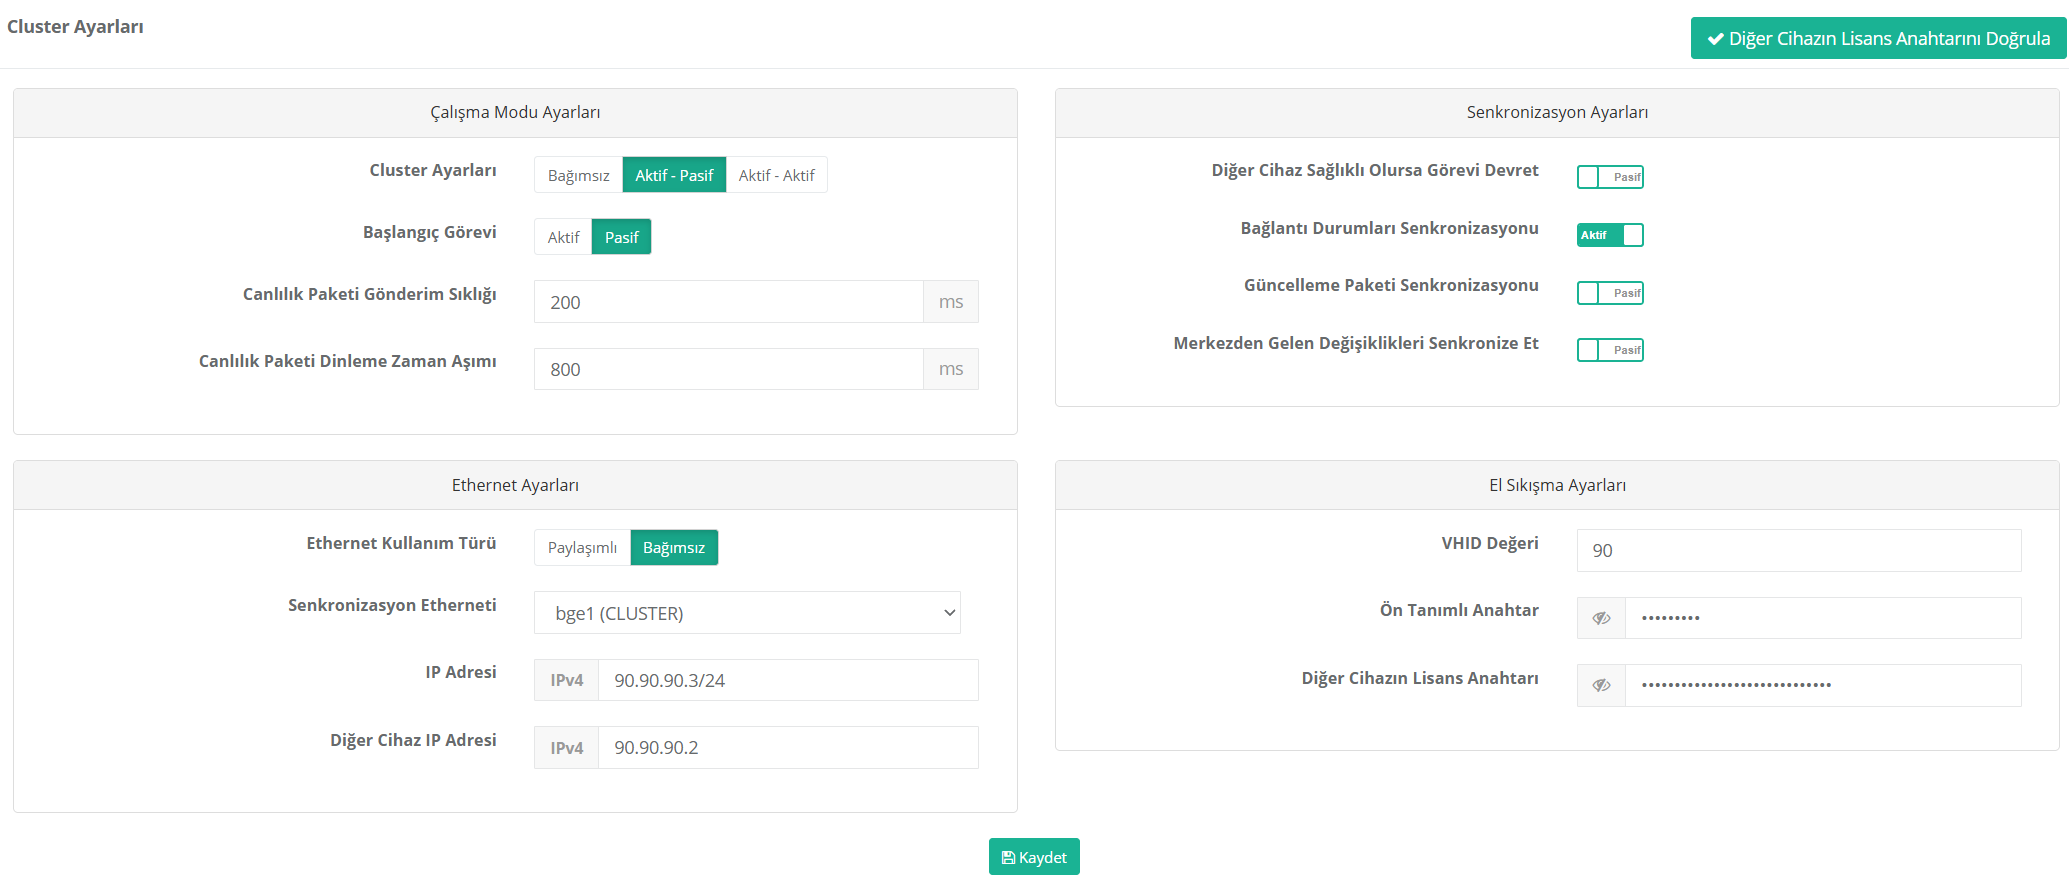Click the Canlılık Paketi Gönderim Sıklığı field
The height and width of the screenshot is (891, 2069).
coord(728,302)
